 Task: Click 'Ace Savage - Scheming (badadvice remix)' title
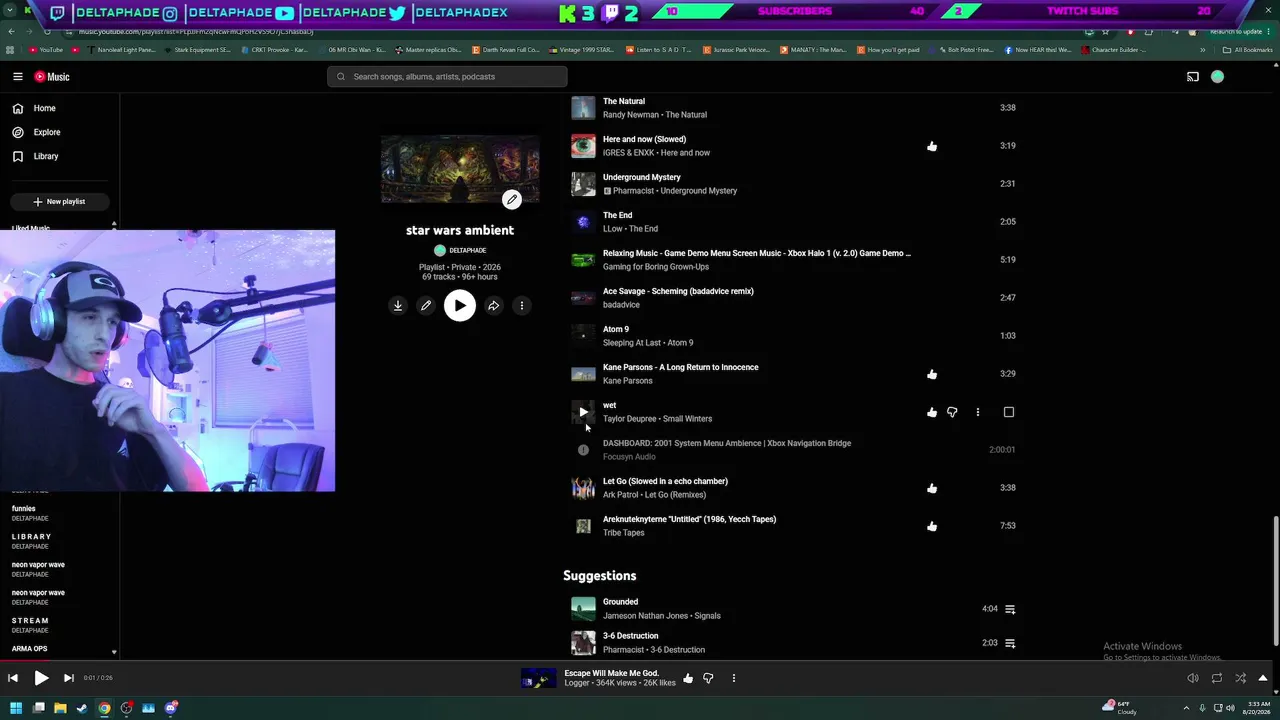678,291
